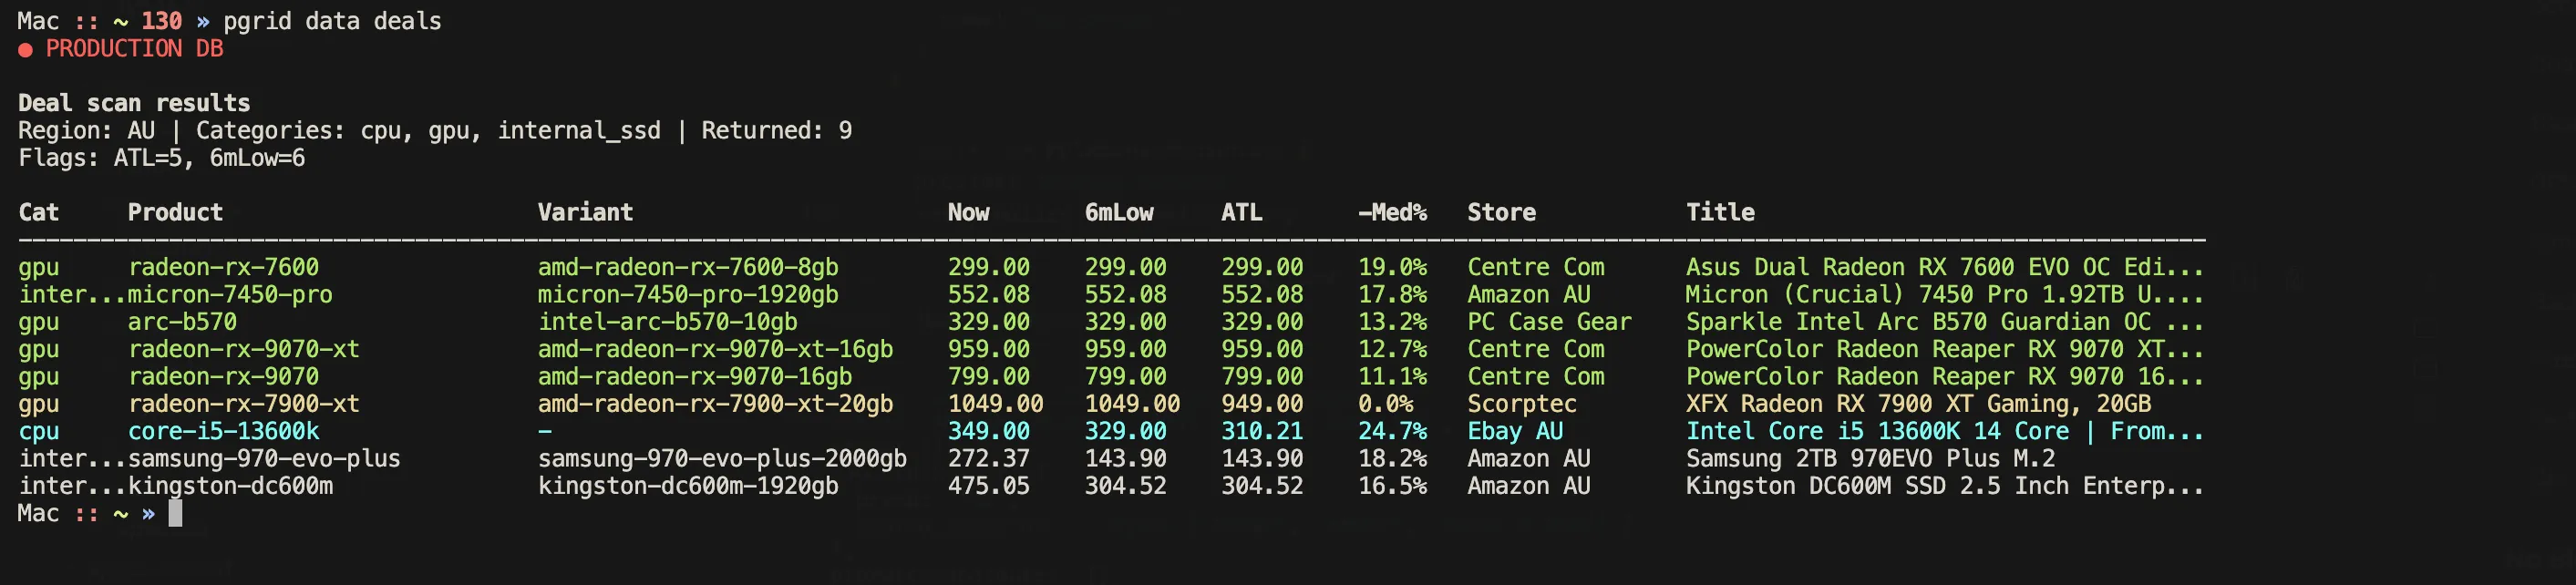Click the cursor block at the bottom prompt
Screen dimensions: 2576x585
175,514
